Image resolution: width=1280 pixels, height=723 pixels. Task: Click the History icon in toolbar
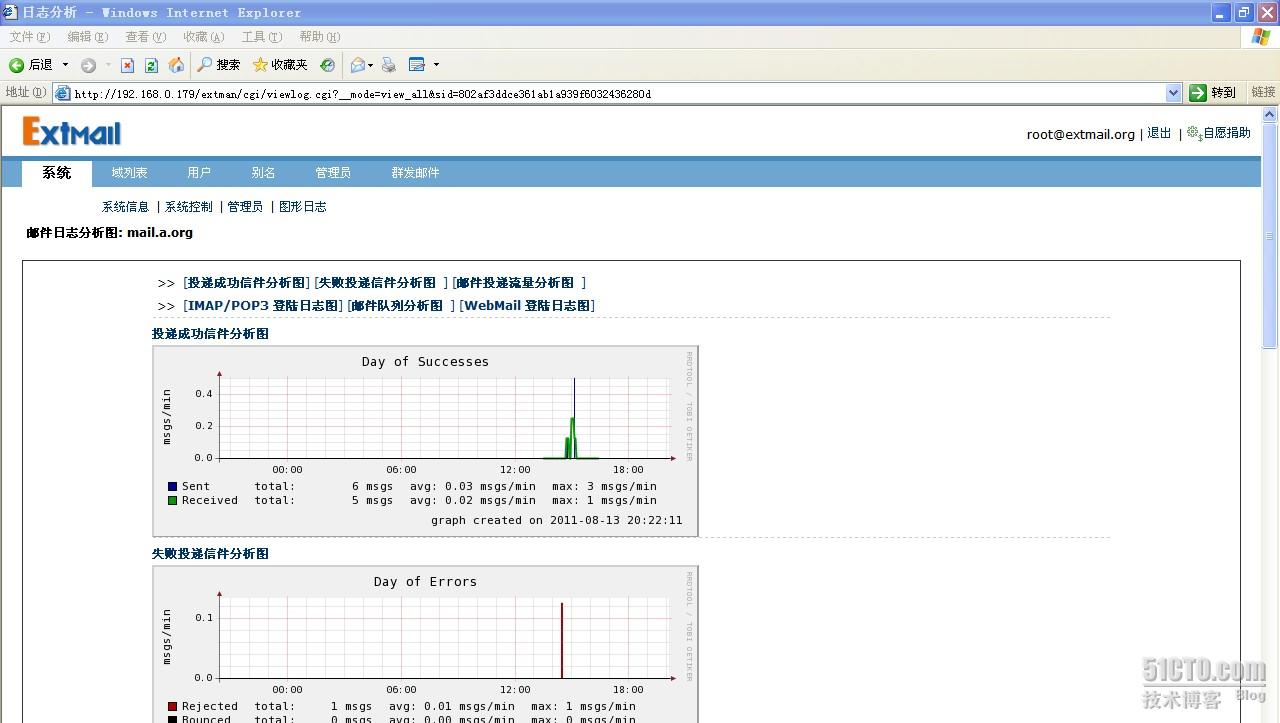[x=327, y=65]
